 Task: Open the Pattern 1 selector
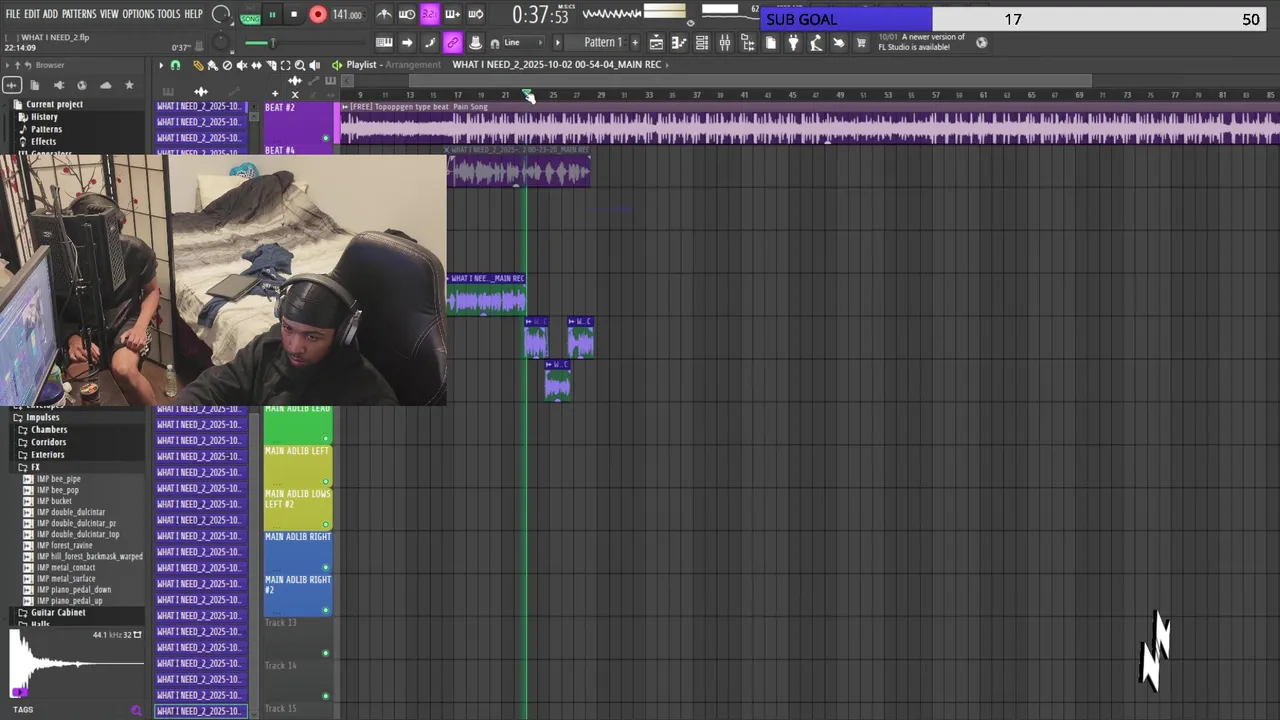pos(603,43)
